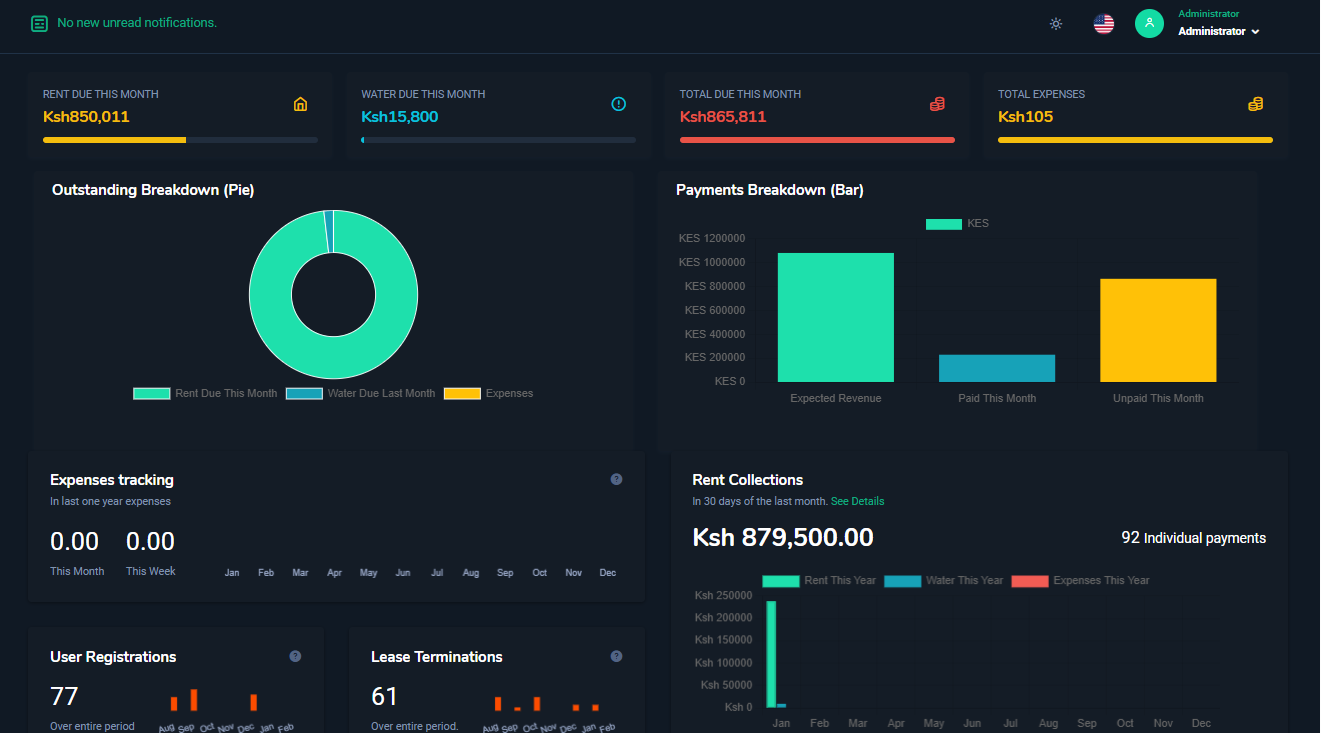Screen dimensions: 1321x733
Task: Click Outstanding Breakdown (Pie) heading
Action: point(153,190)
